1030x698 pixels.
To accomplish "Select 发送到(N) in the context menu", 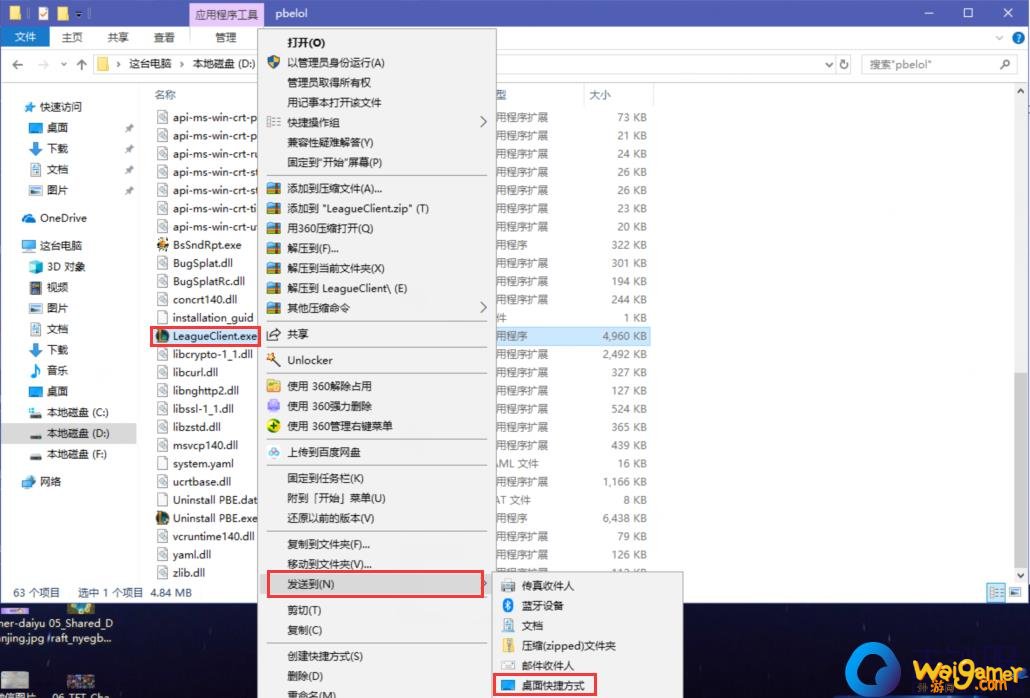I will (376, 584).
